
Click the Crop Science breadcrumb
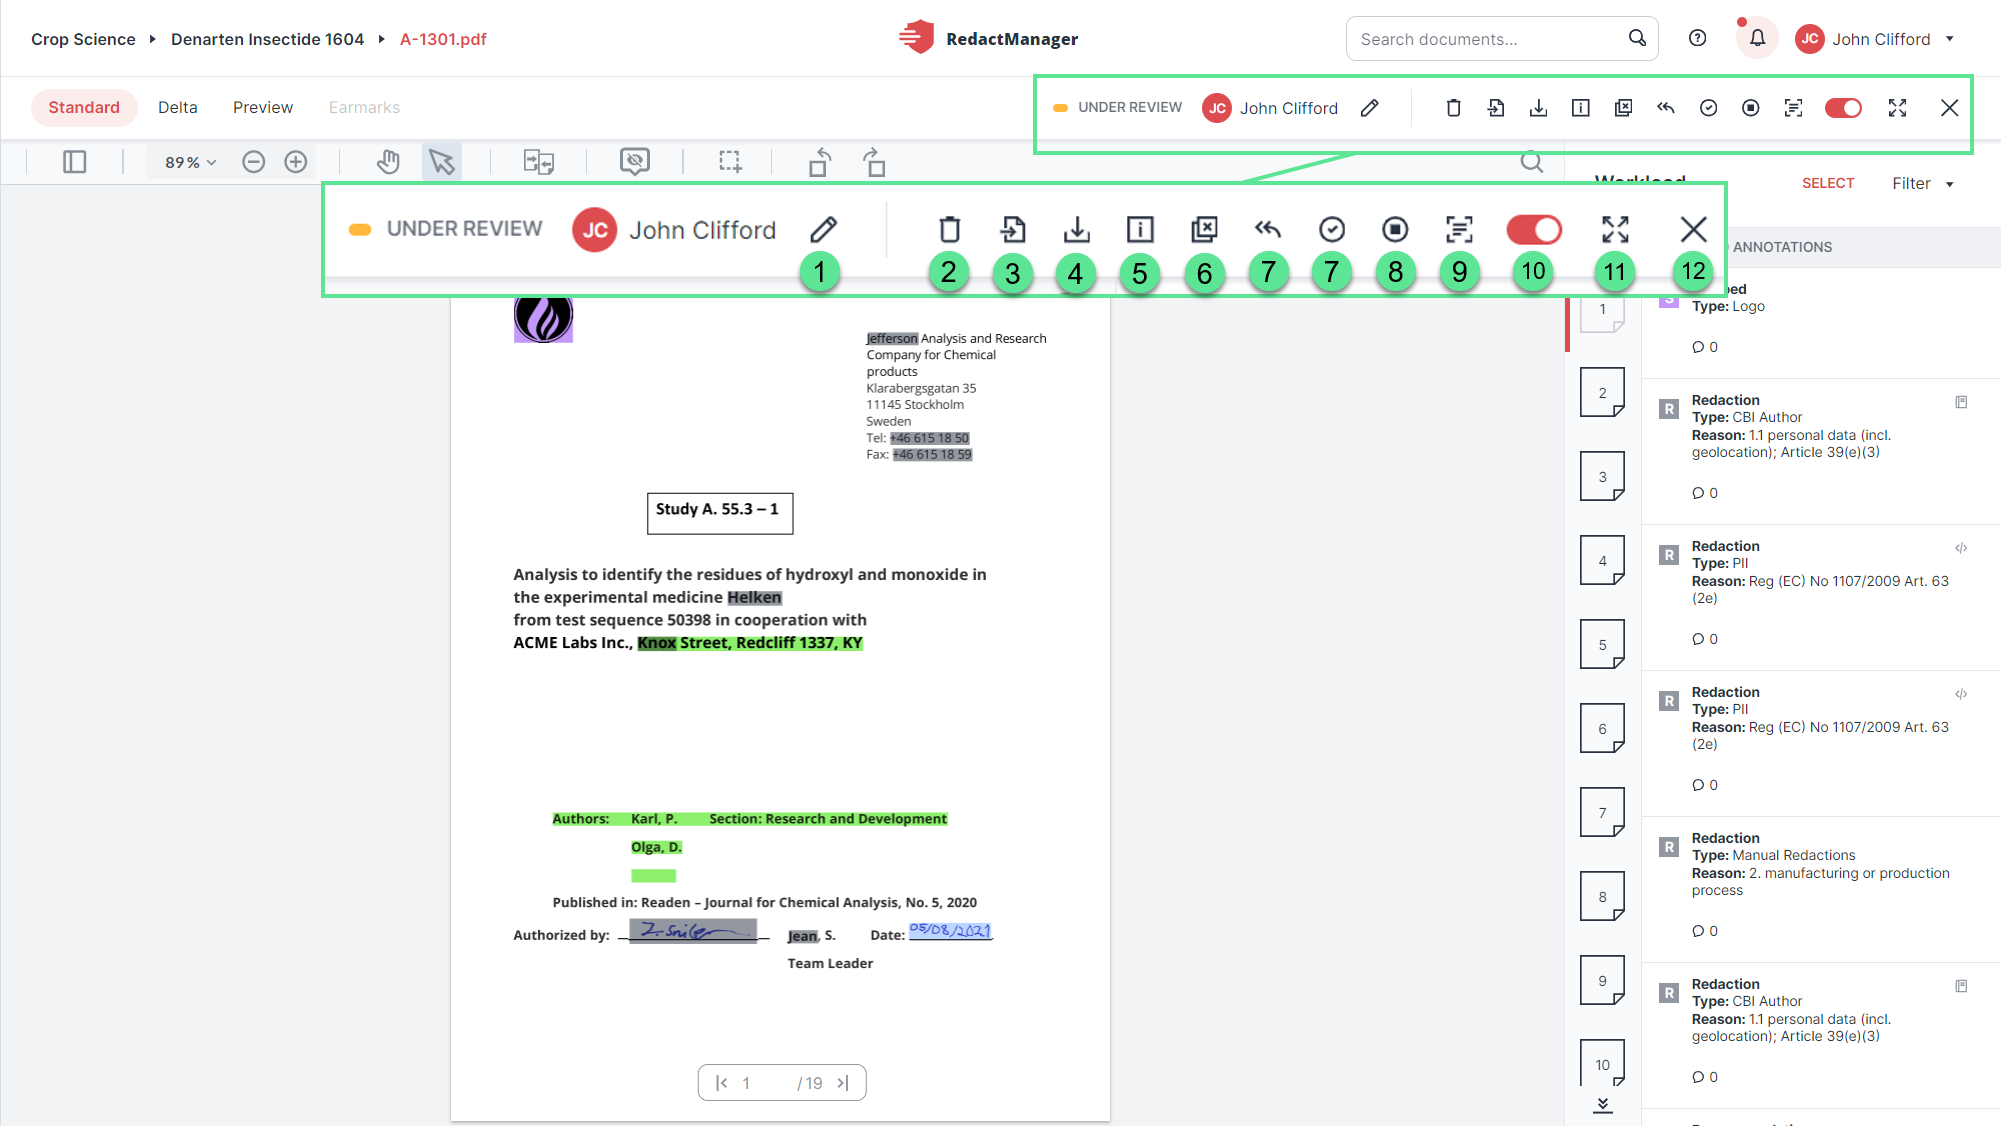(83, 39)
